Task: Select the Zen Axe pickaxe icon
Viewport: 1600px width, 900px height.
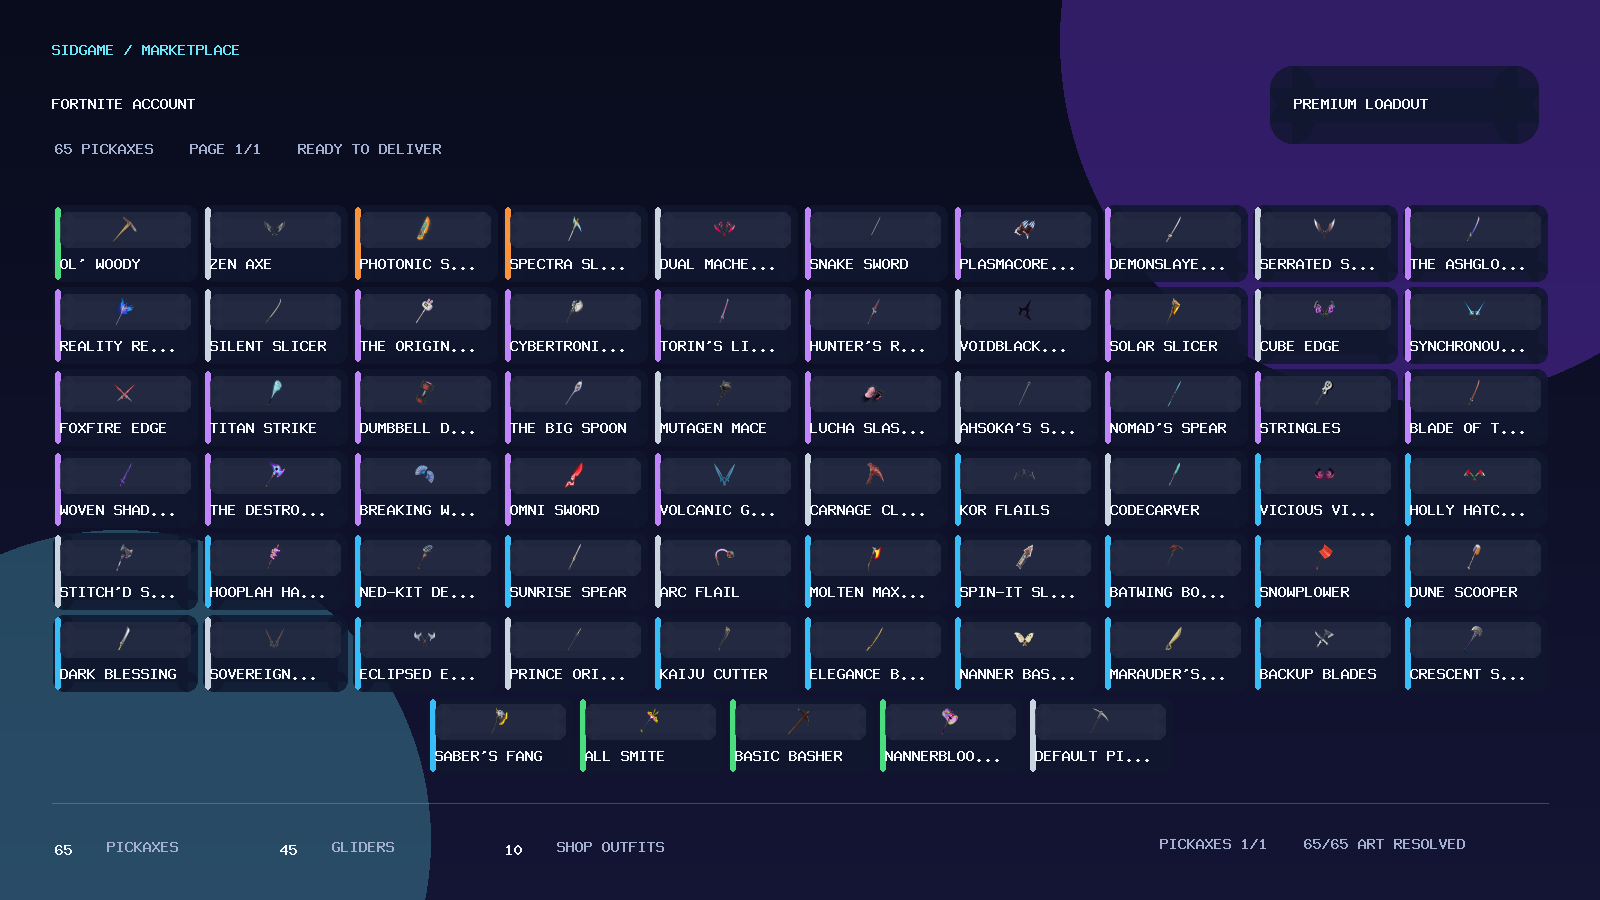Action: (x=274, y=229)
